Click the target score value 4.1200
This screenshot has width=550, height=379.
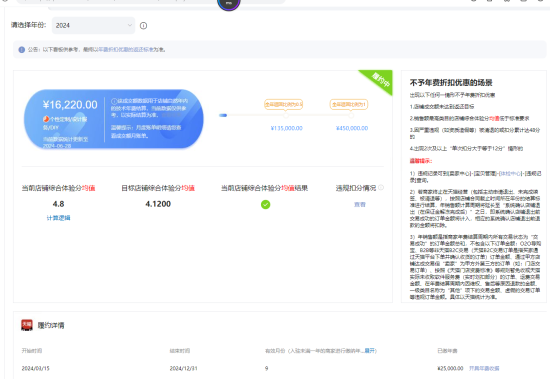pos(158,204)
